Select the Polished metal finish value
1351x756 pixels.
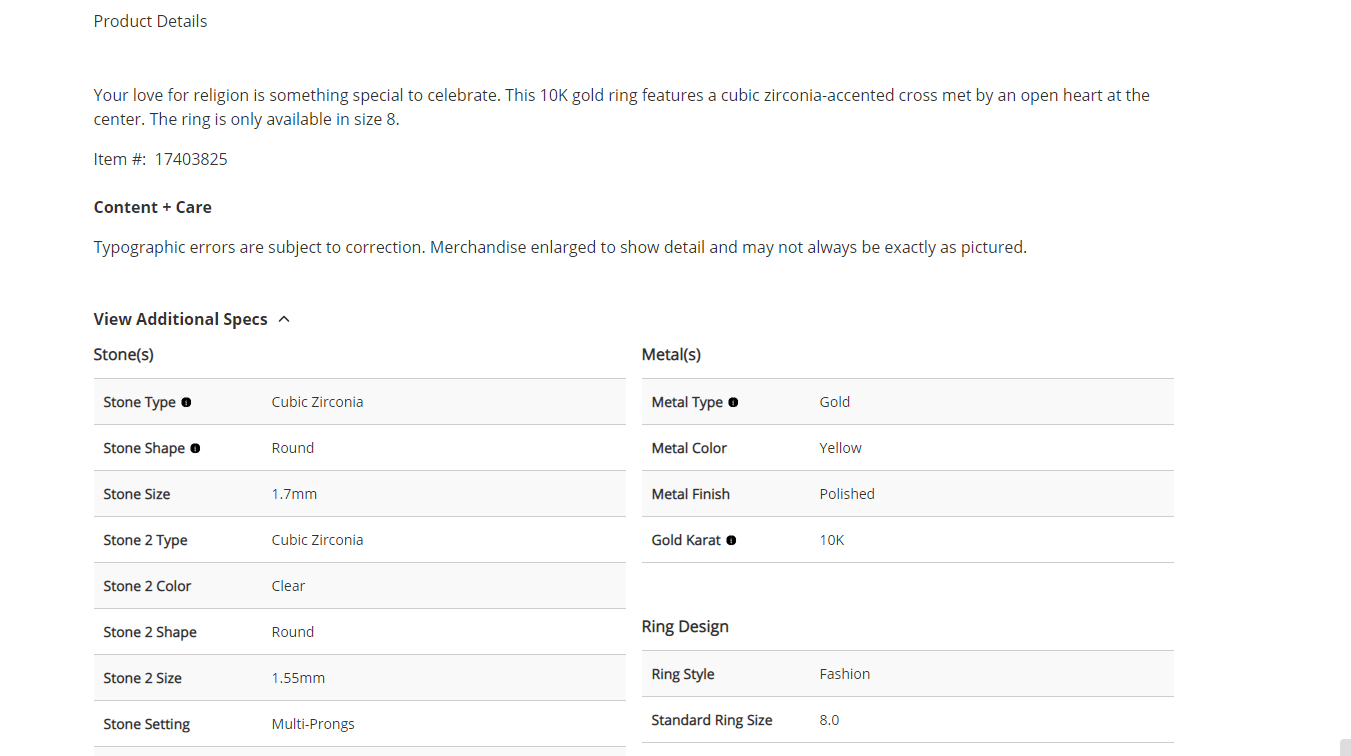[x=847, y=494]
